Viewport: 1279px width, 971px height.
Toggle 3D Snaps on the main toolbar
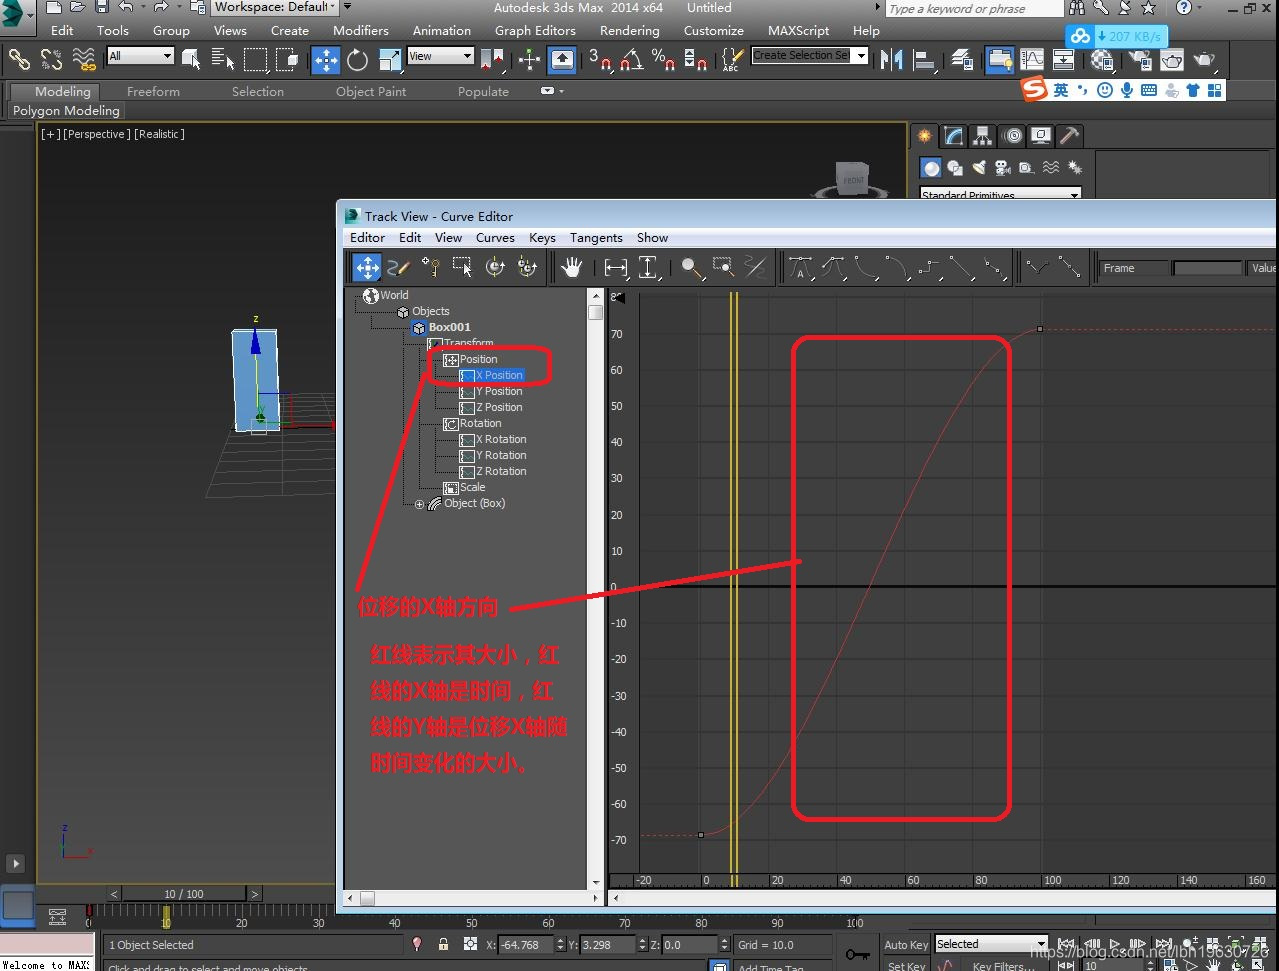(600, 60)
